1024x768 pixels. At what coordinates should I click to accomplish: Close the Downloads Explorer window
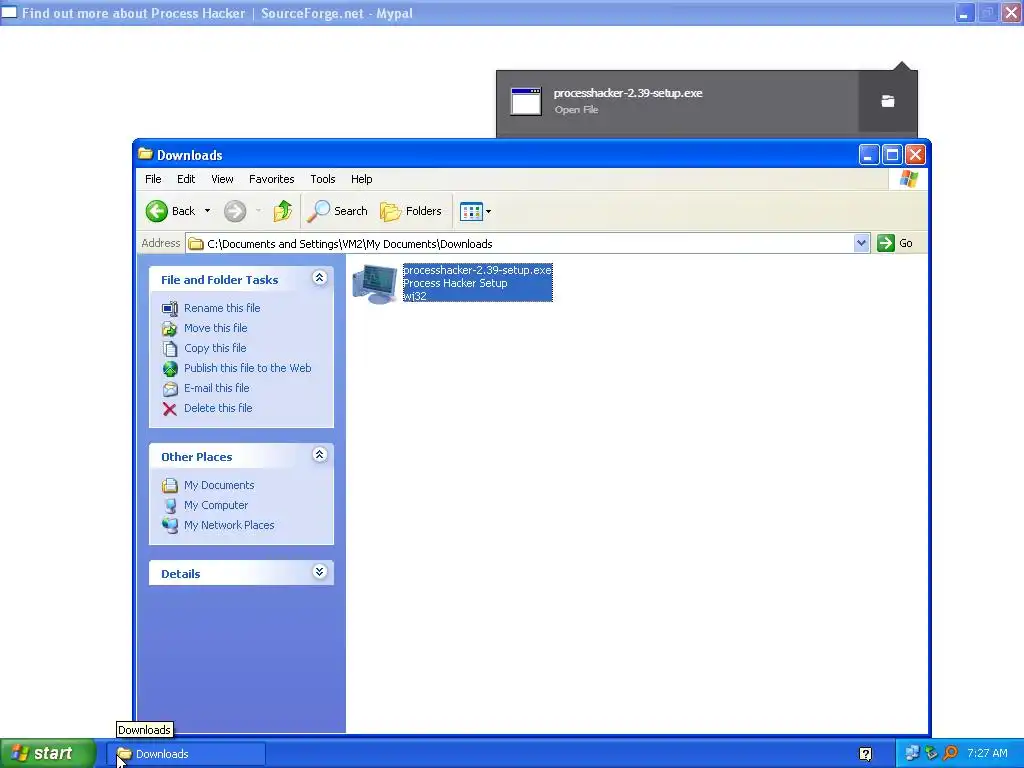[916, 155]
